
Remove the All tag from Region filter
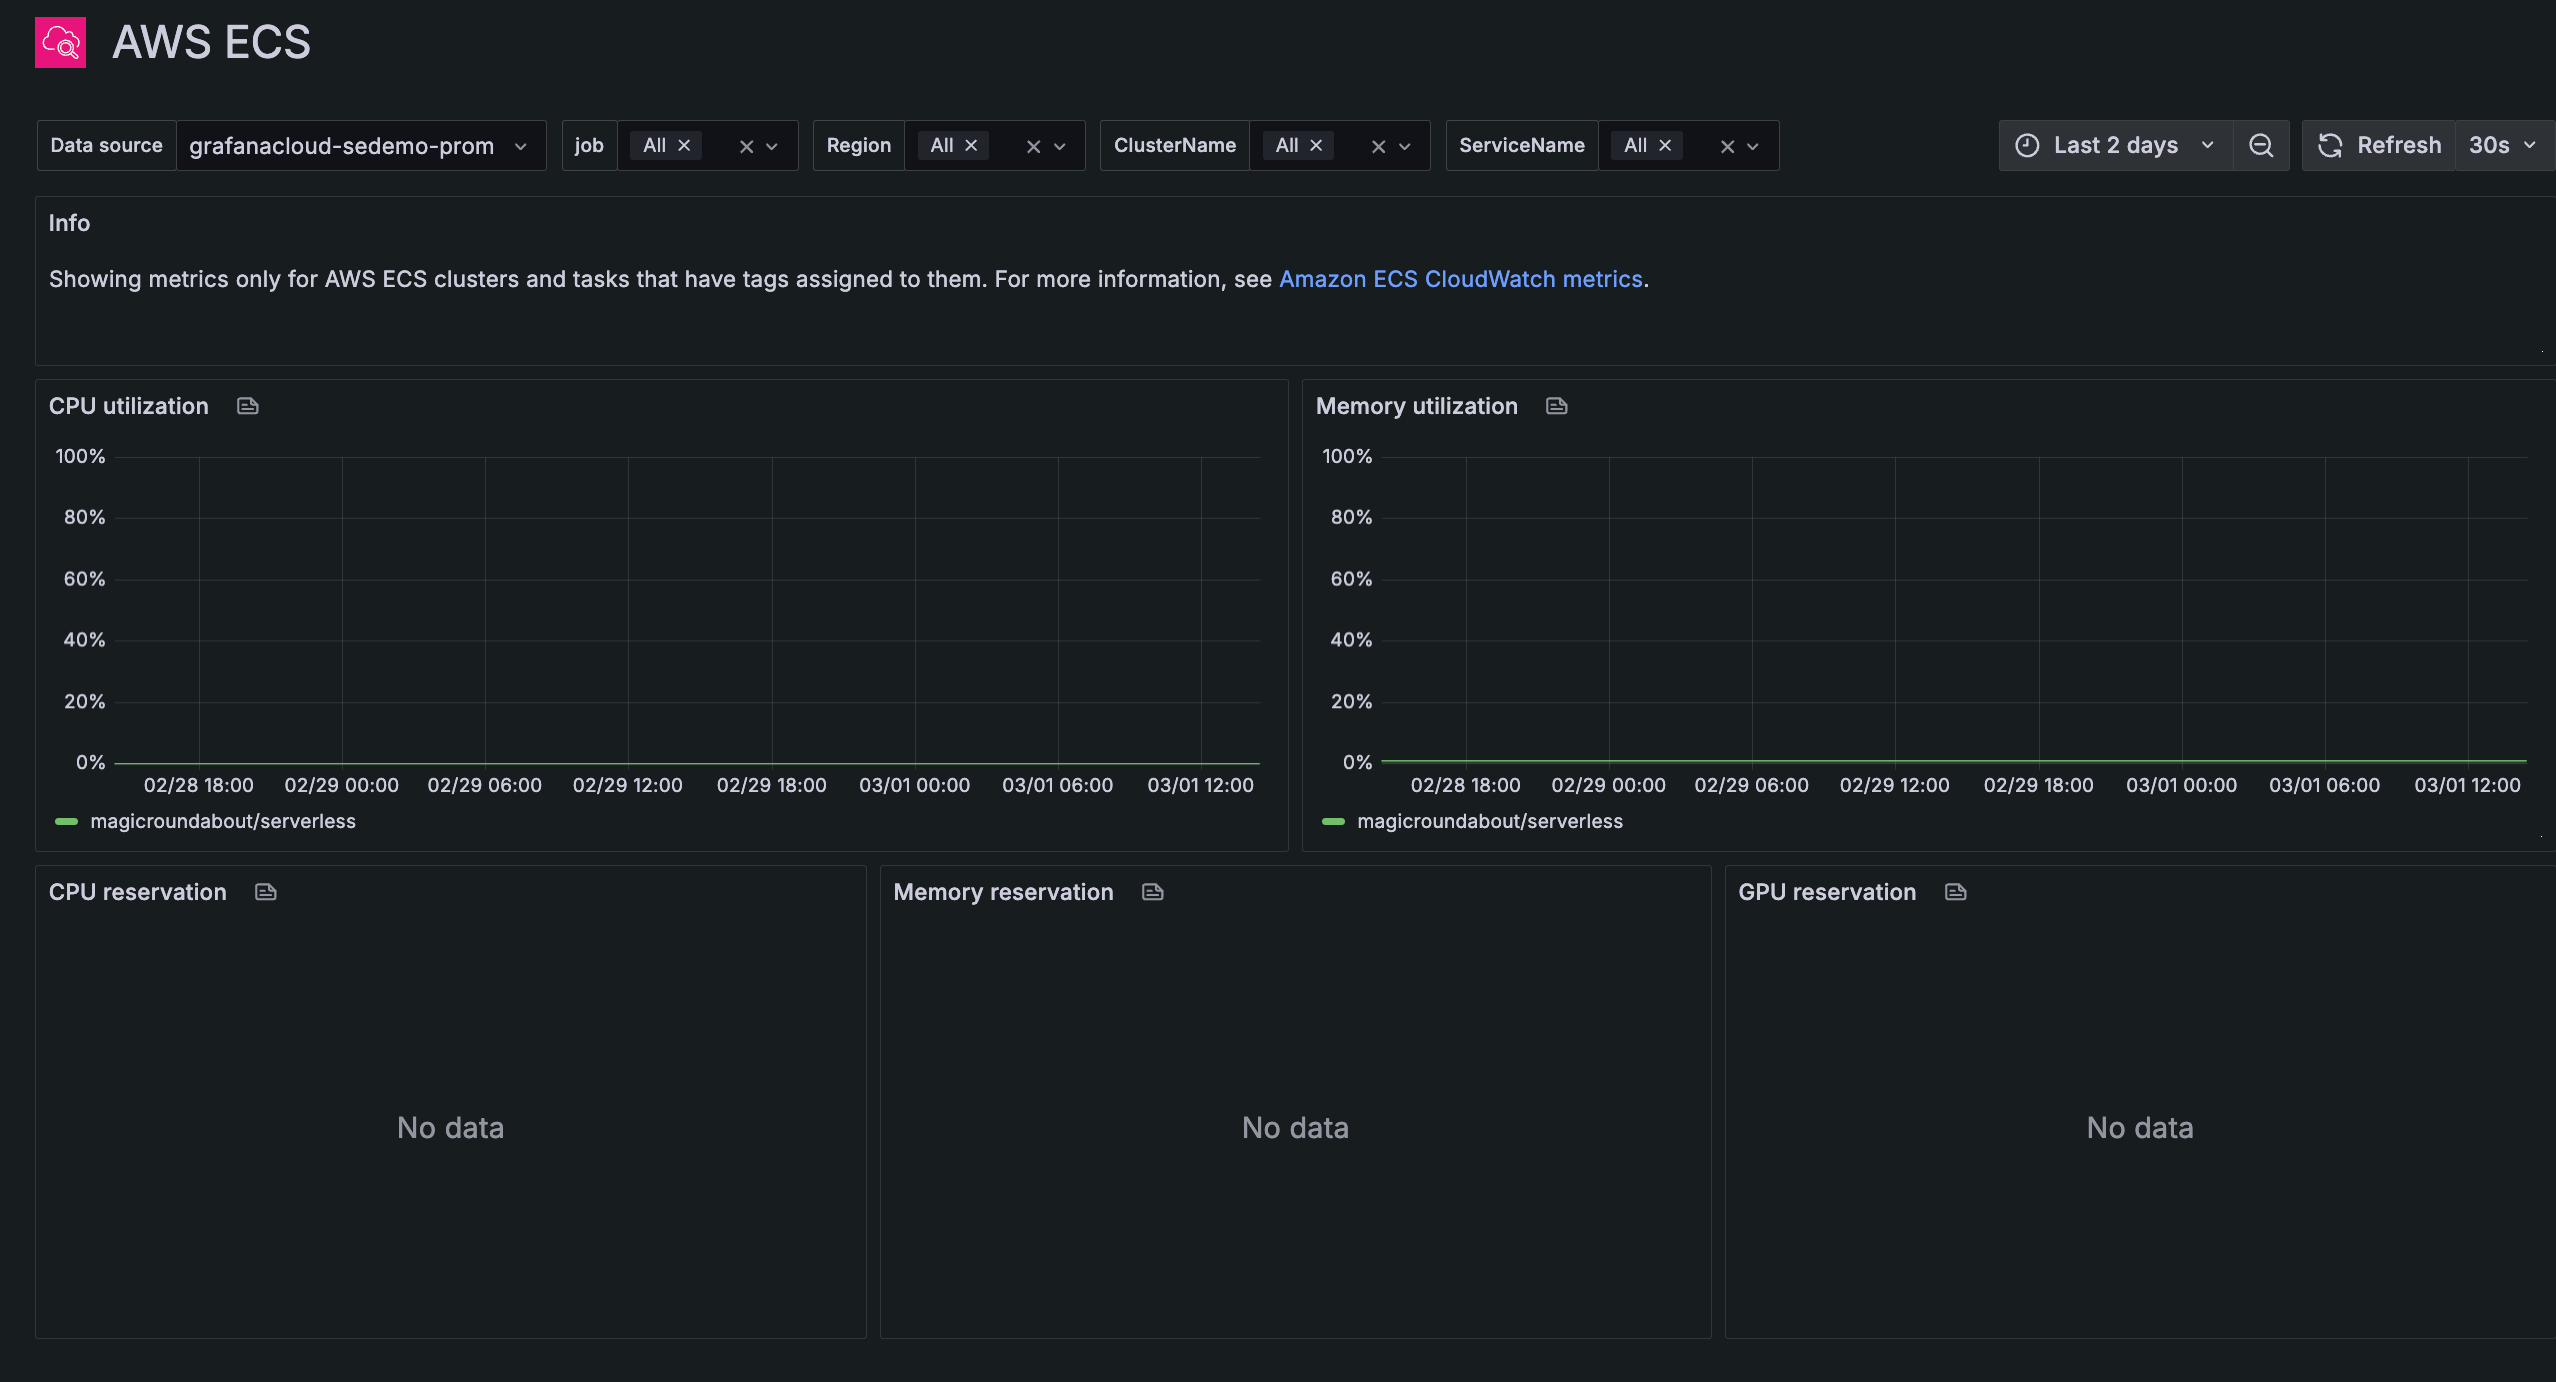click(x=971, y=146)
